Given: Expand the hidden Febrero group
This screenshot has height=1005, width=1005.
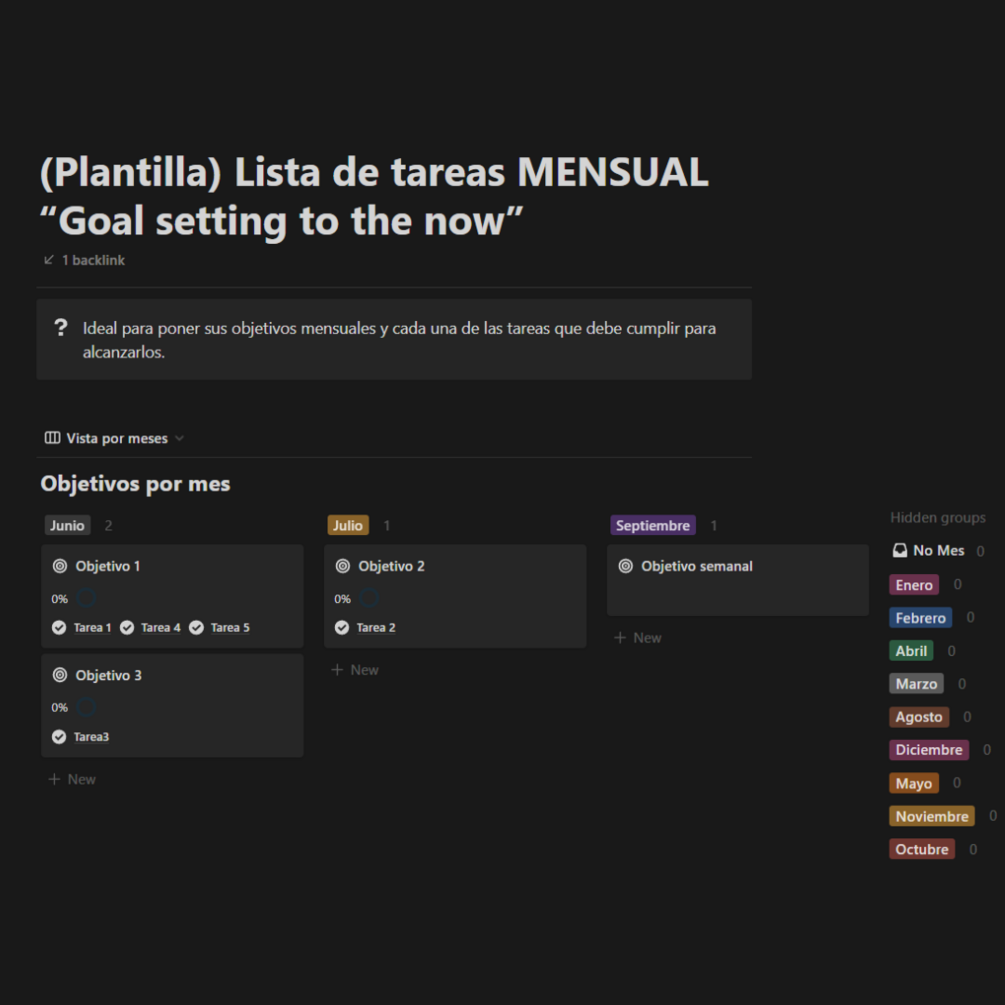Looking at the screenshot, I should (920, 618).
